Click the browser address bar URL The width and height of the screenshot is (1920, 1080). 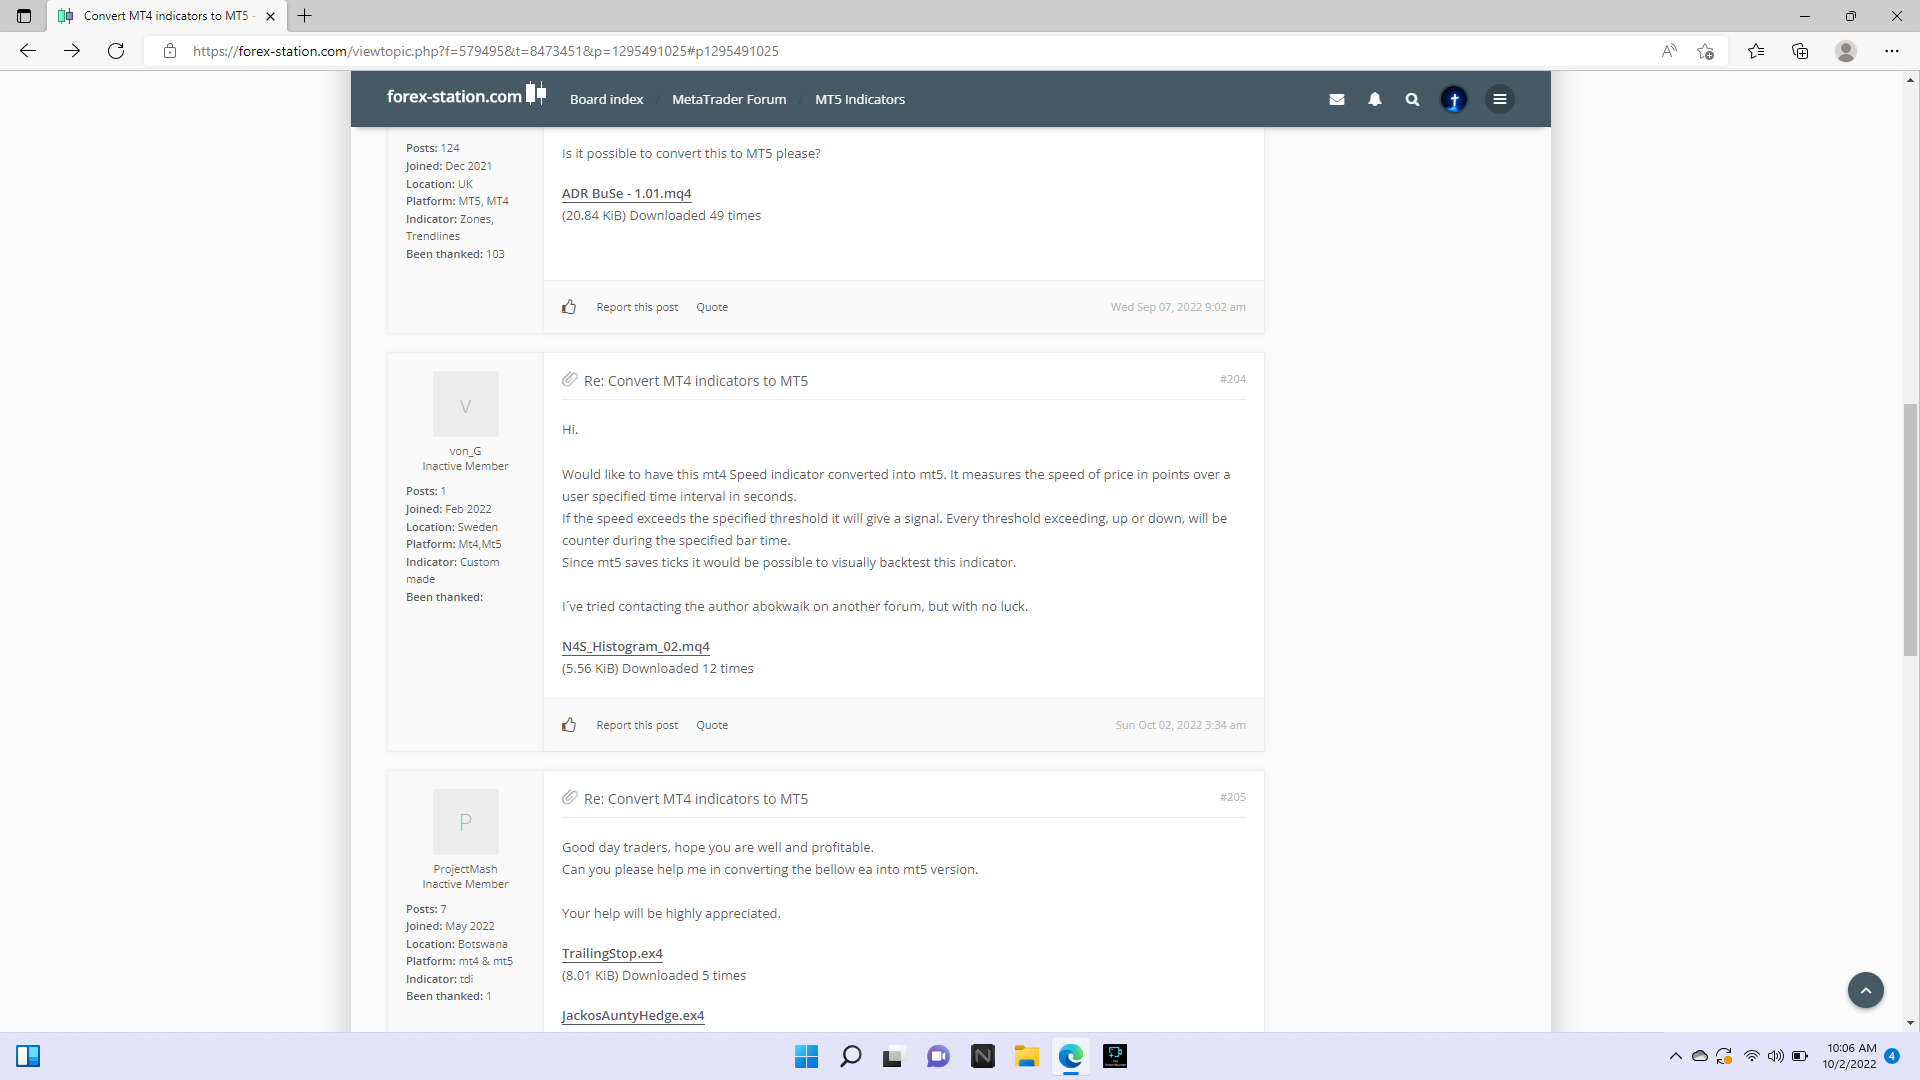pos(485,51)
